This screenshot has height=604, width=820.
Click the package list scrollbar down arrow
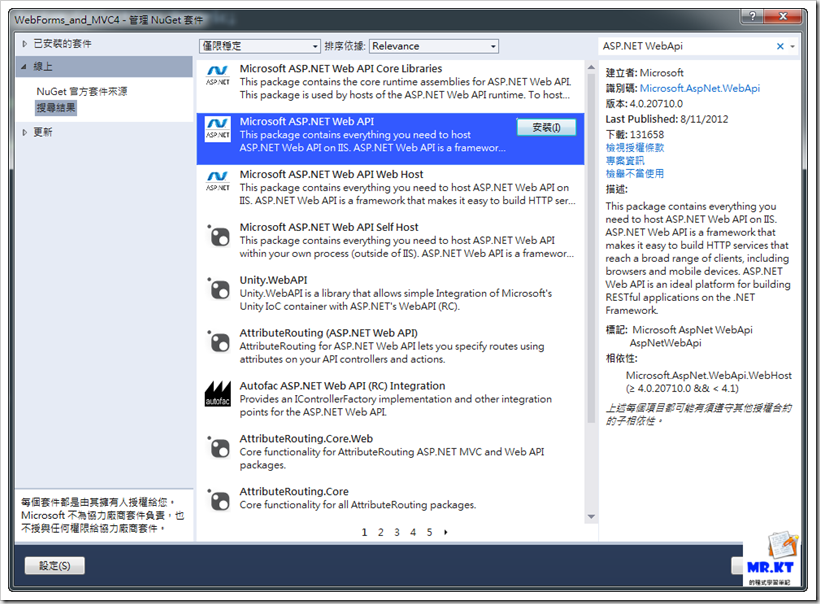point(591,517)
